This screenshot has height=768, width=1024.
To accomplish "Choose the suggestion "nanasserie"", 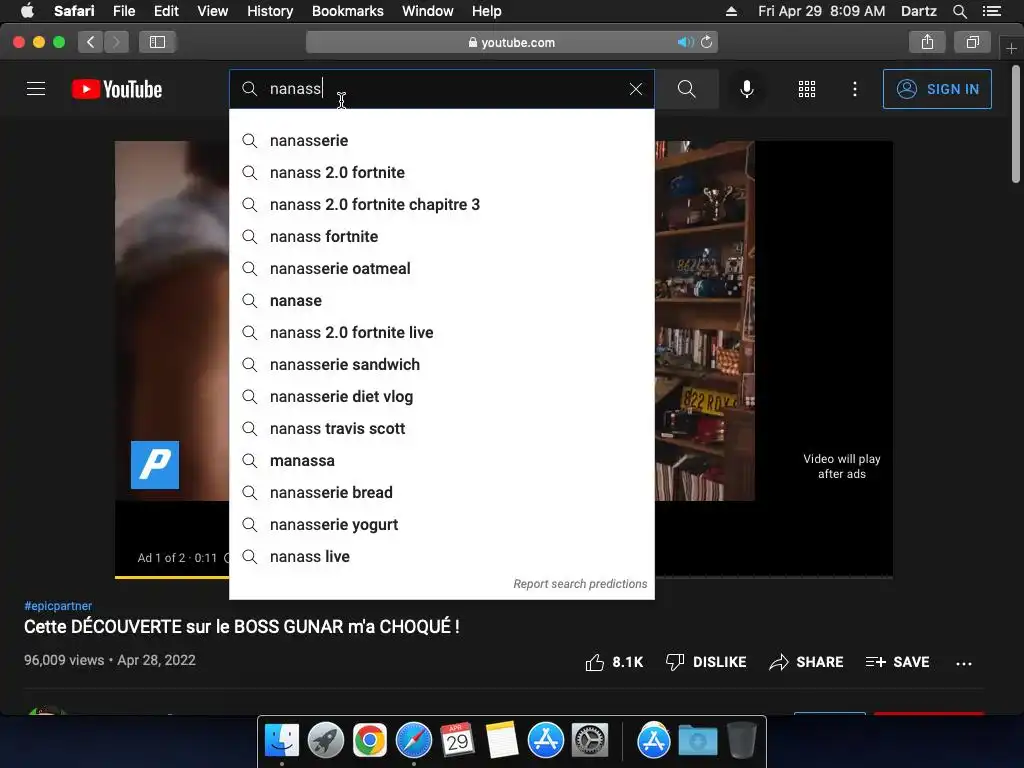I will 442,140.
